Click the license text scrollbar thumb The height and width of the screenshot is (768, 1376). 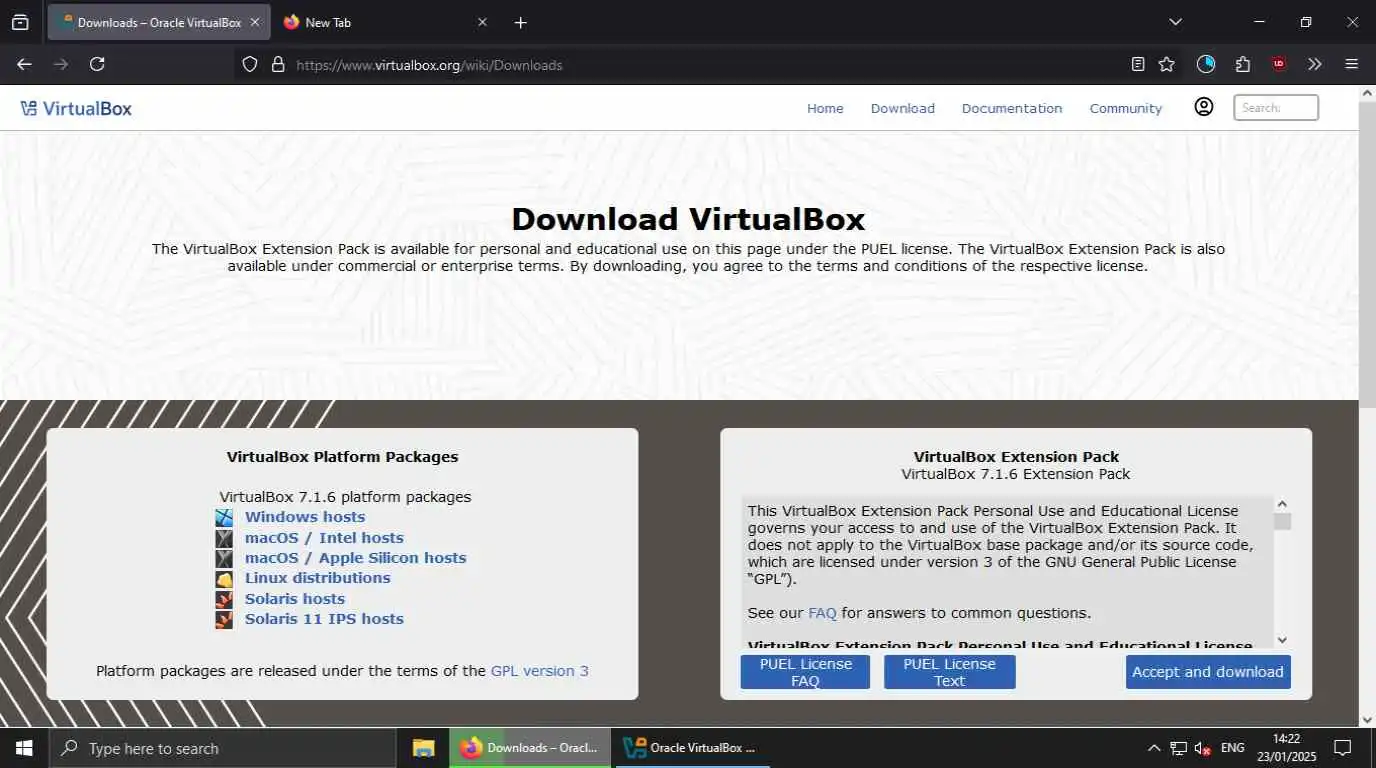(1282, 522)
